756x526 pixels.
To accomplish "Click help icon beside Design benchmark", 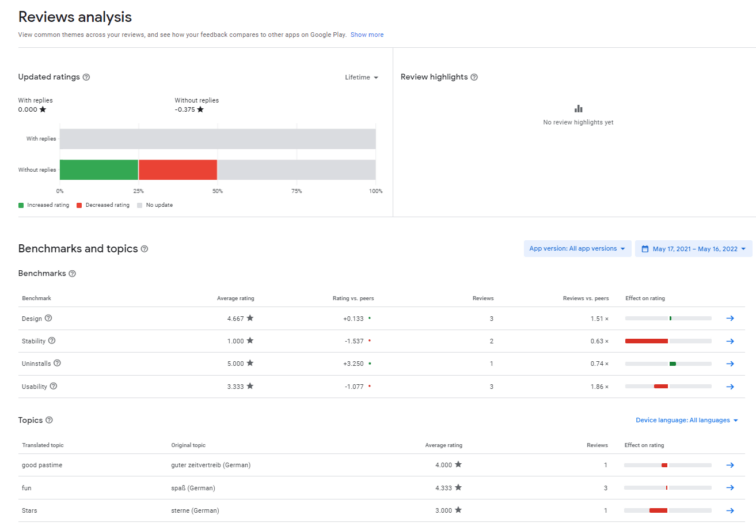I will pos(48,318).
